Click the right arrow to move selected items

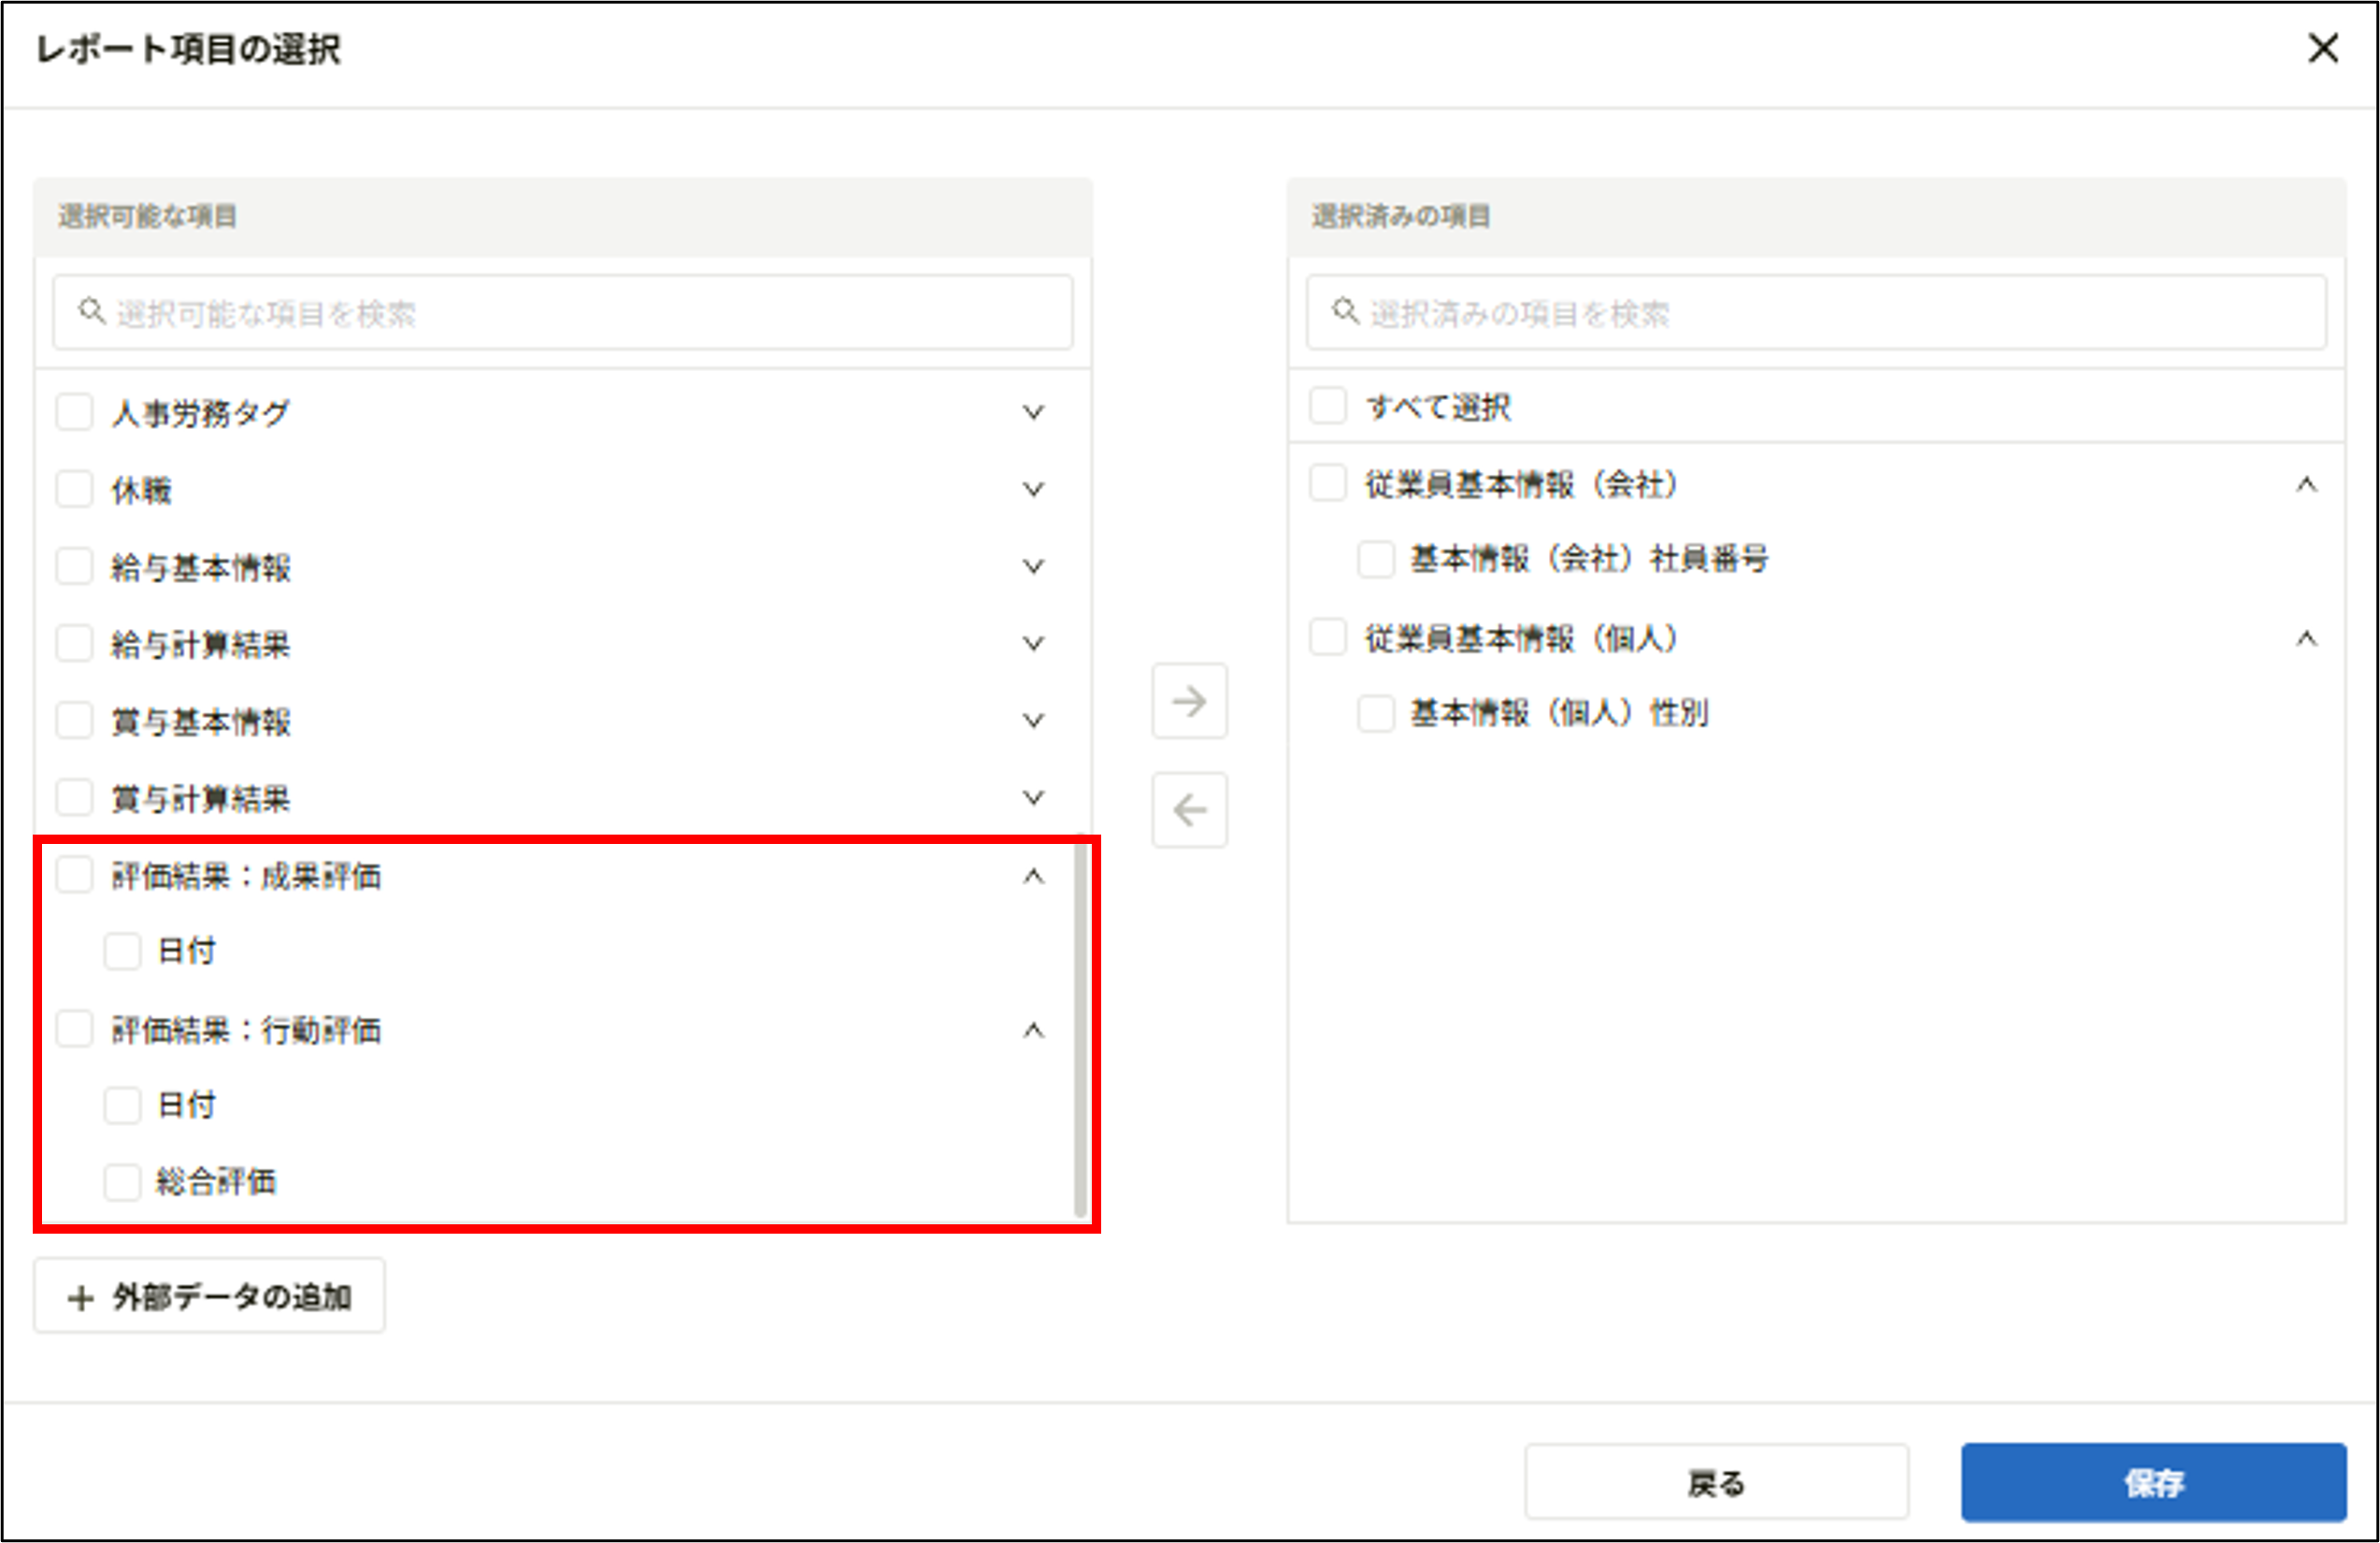(1189, 702)
